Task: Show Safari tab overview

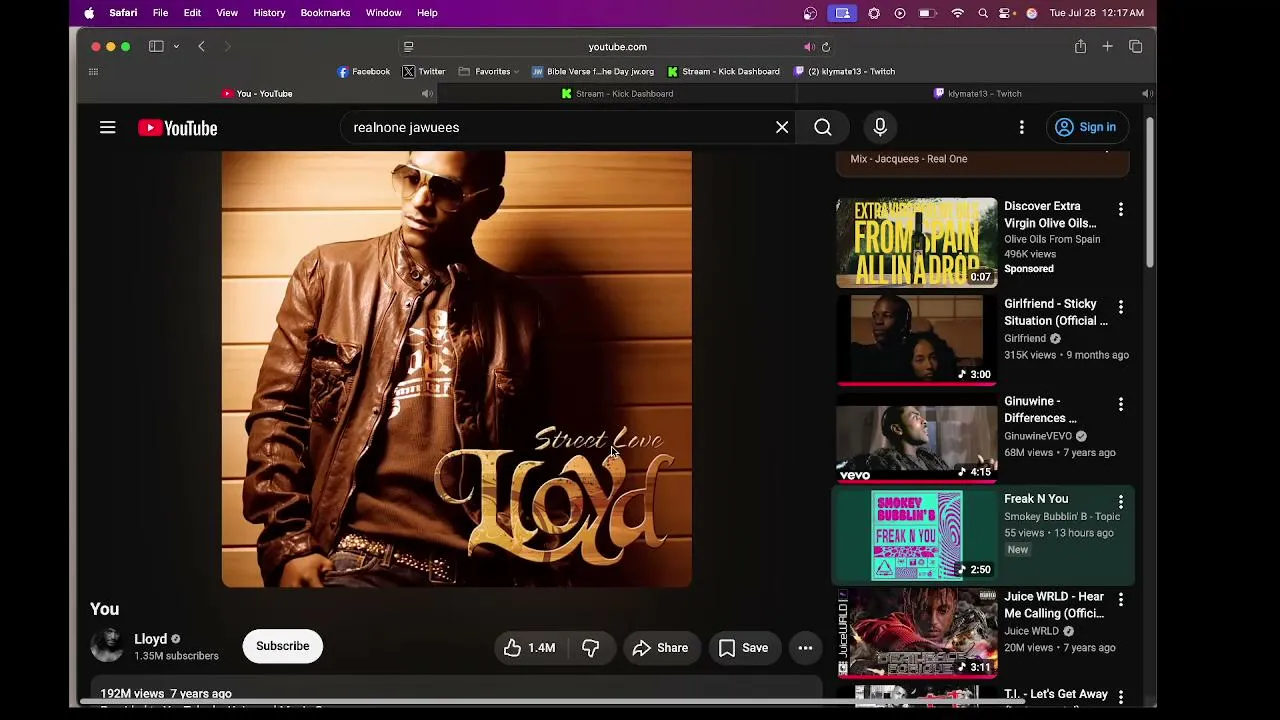Action: 1135,46
